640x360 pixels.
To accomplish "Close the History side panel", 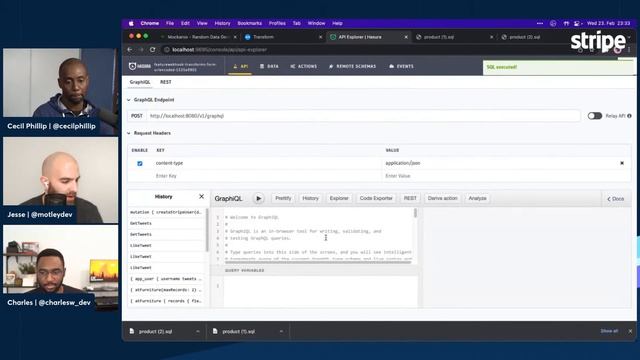I will [201, 196].
